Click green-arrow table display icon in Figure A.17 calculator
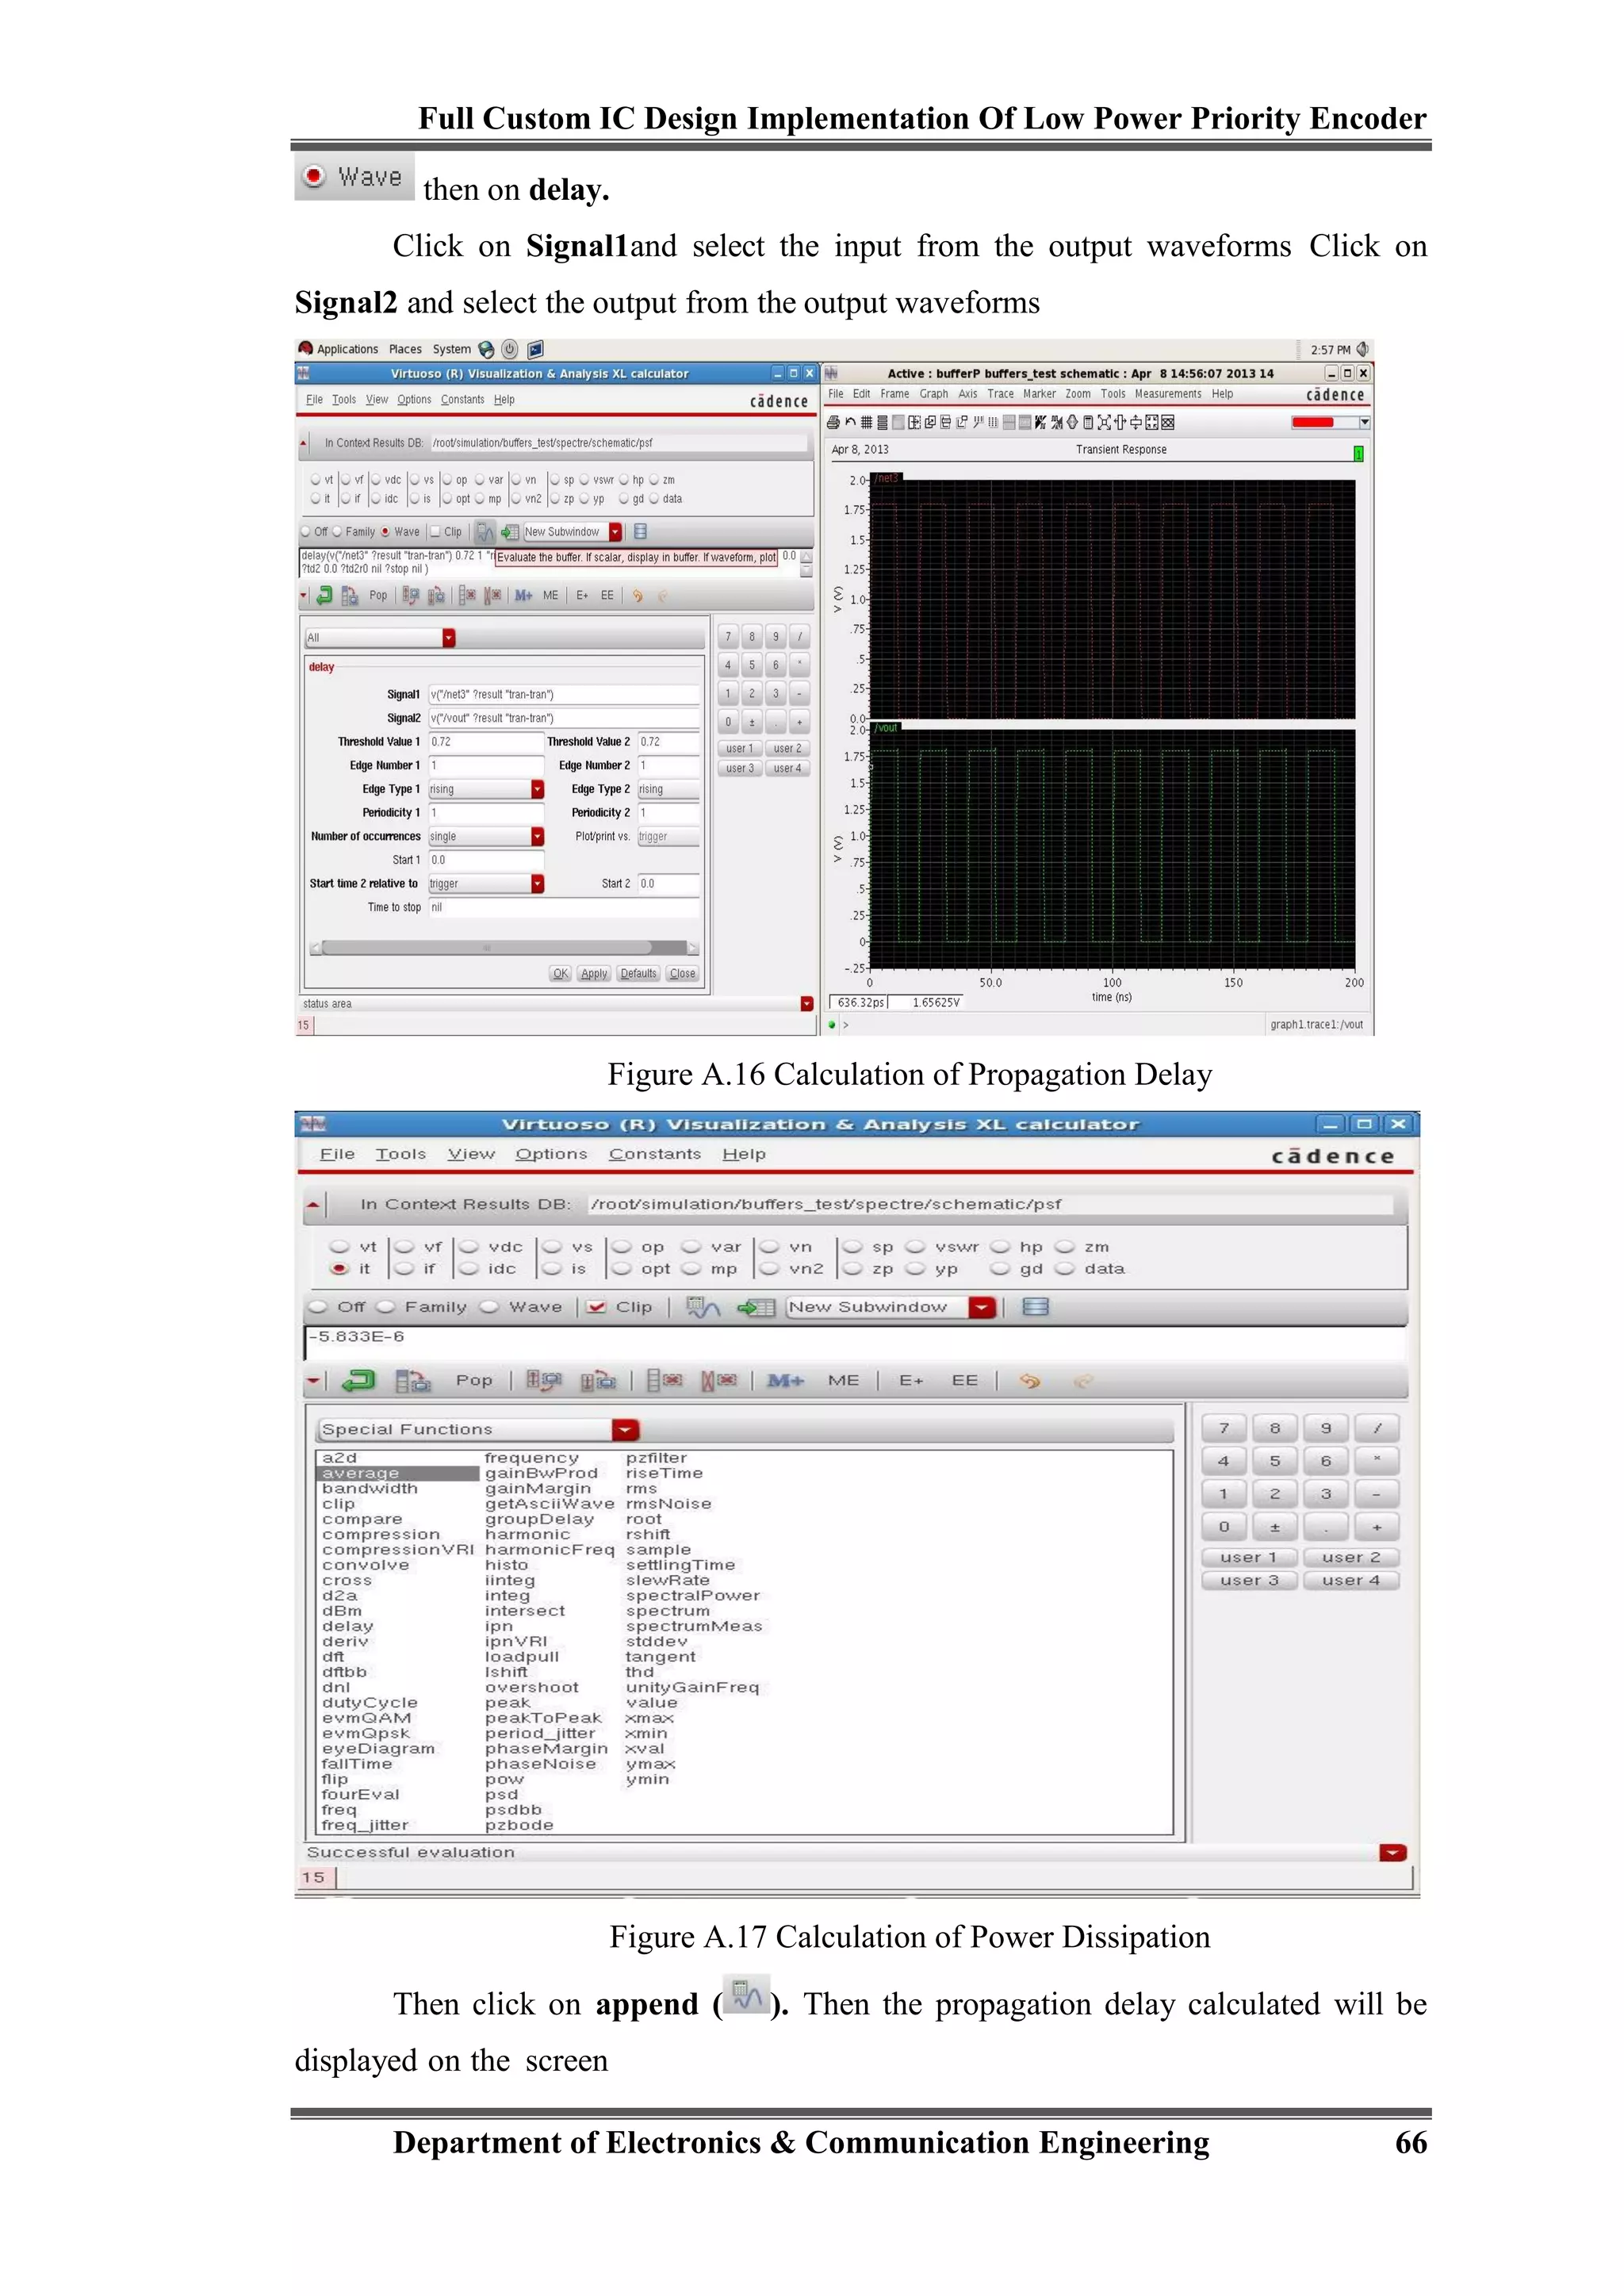 pyautogui.click(x=756, y=1307)
